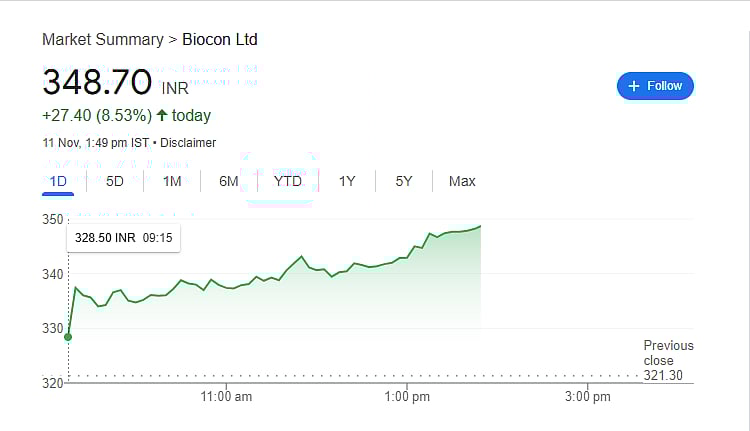Click the plus icon on the Follow button
750x431 pixels.
click(x=633, y=86)
